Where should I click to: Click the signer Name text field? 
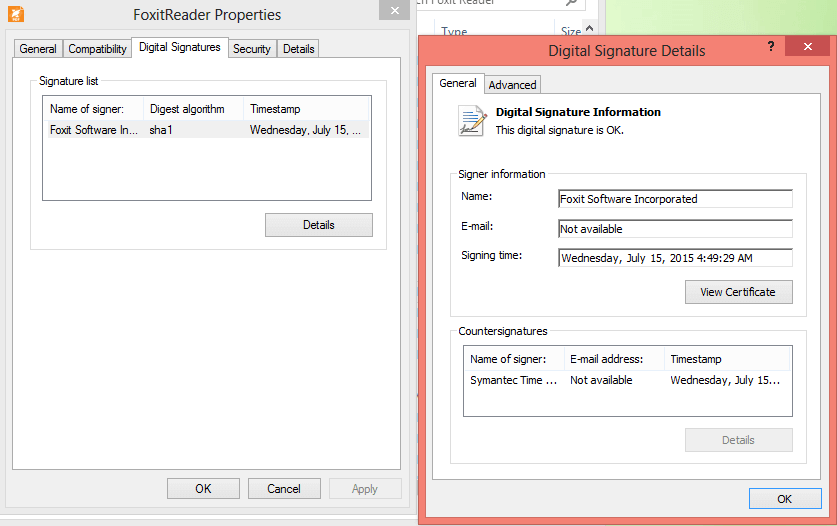(675, 199)
